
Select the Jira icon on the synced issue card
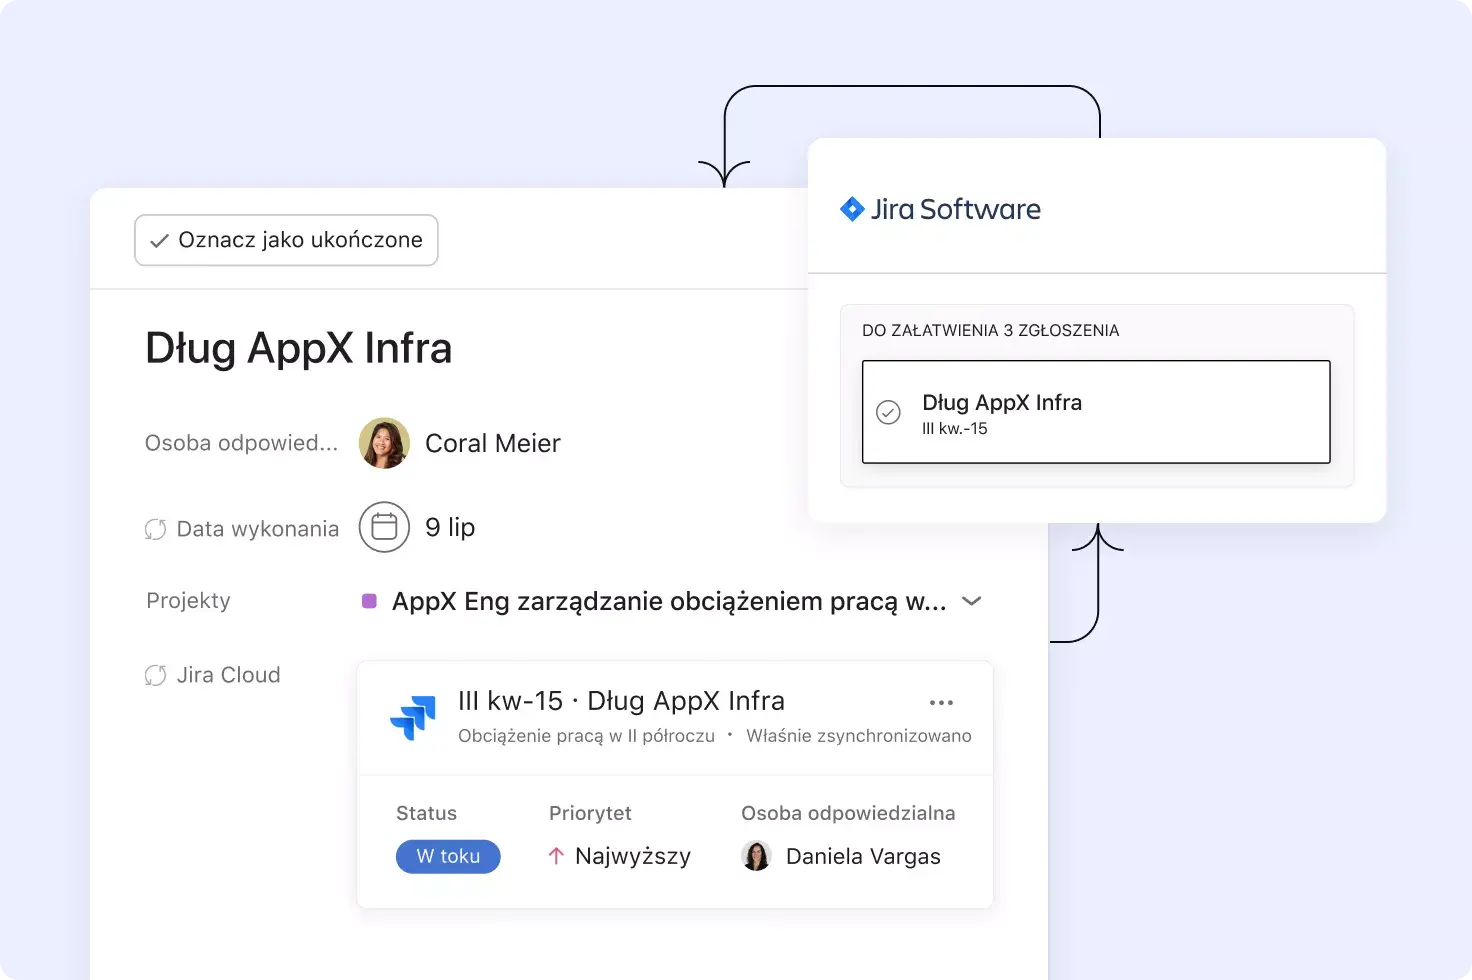(x=414, y=717)
